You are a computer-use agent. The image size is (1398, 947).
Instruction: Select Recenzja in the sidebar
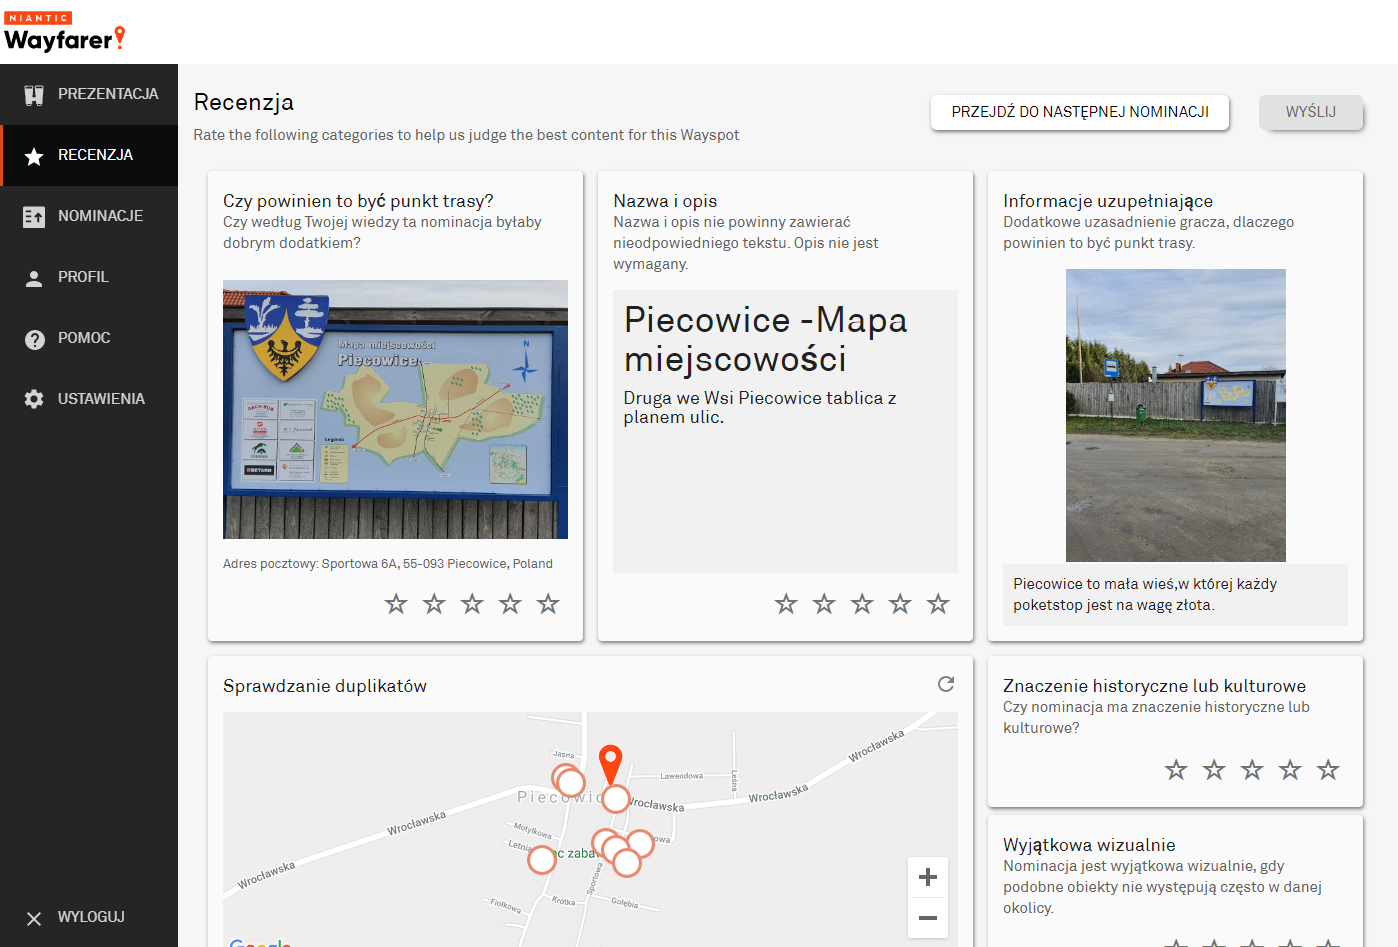click(89, 155)
